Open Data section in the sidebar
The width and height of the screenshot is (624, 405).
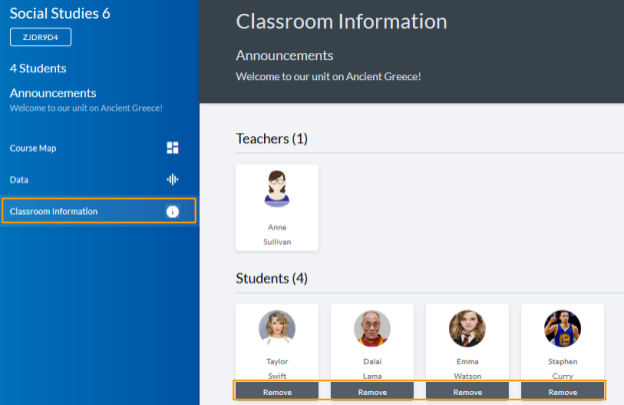click(x=99, y=179)
